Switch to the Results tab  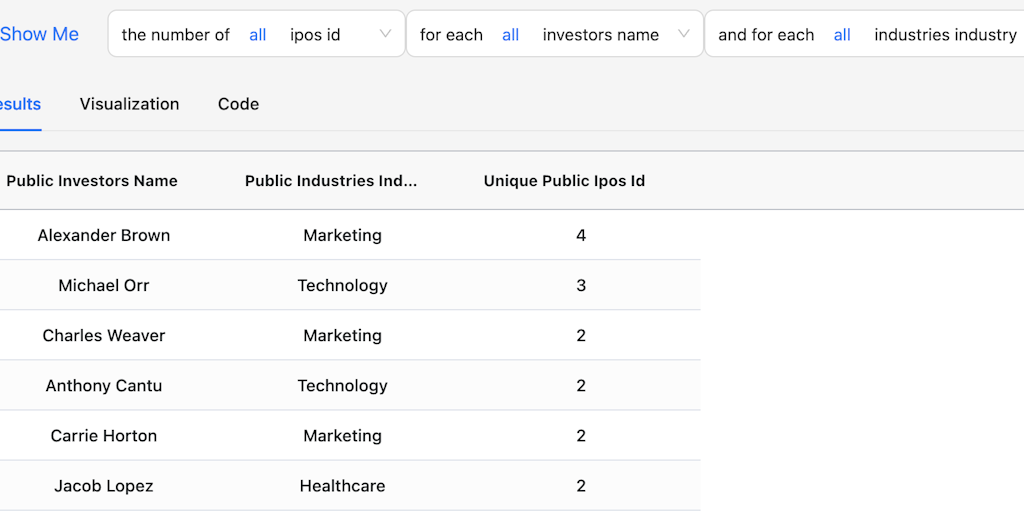(20, 104)
